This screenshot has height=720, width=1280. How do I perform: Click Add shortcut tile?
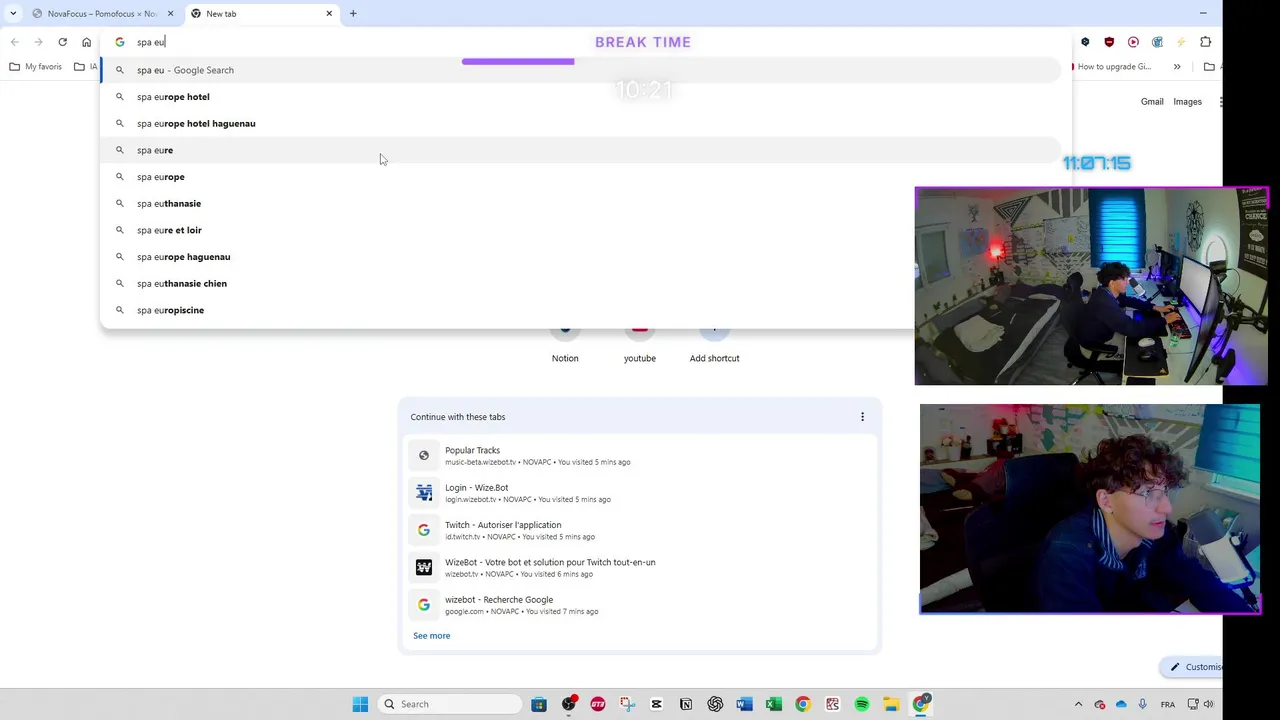714,345
